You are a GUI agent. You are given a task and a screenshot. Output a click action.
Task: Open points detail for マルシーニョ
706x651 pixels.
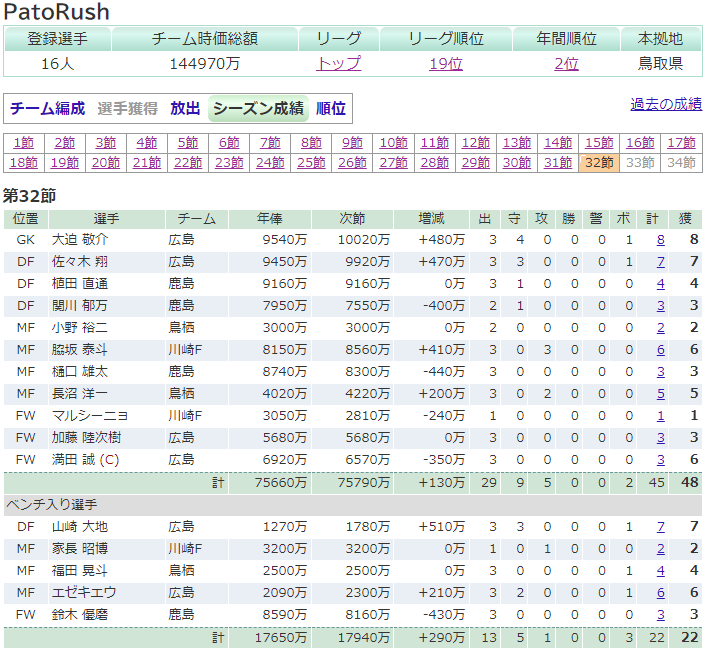click(x=661, y=416)
